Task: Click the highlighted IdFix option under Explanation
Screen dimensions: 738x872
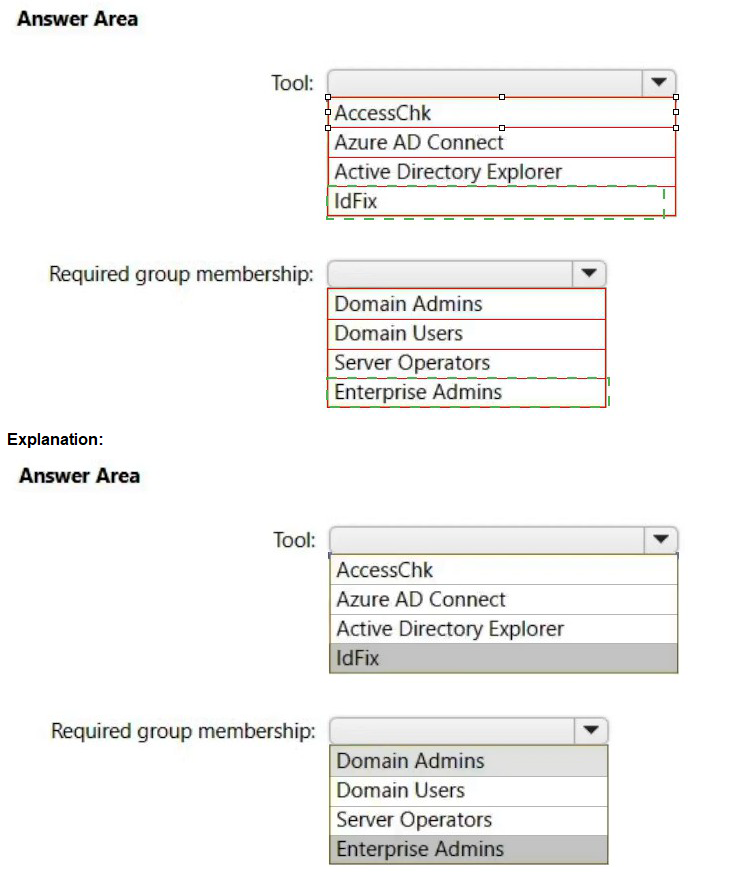Action: click(x=503, y=658)
